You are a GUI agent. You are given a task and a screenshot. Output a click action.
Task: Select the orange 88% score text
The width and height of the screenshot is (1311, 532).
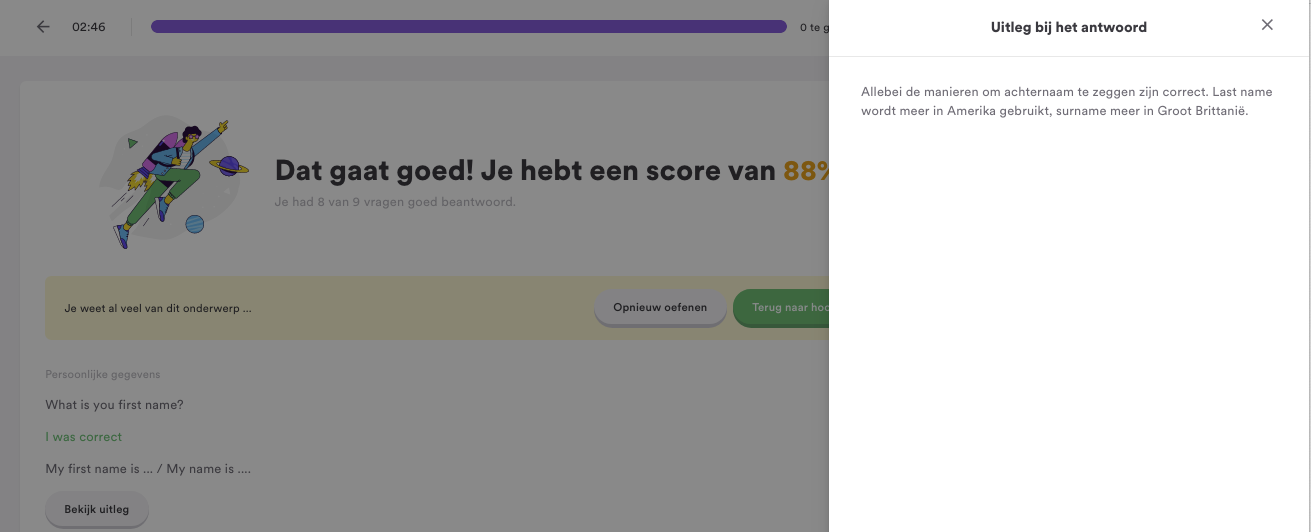click(806, 171)
